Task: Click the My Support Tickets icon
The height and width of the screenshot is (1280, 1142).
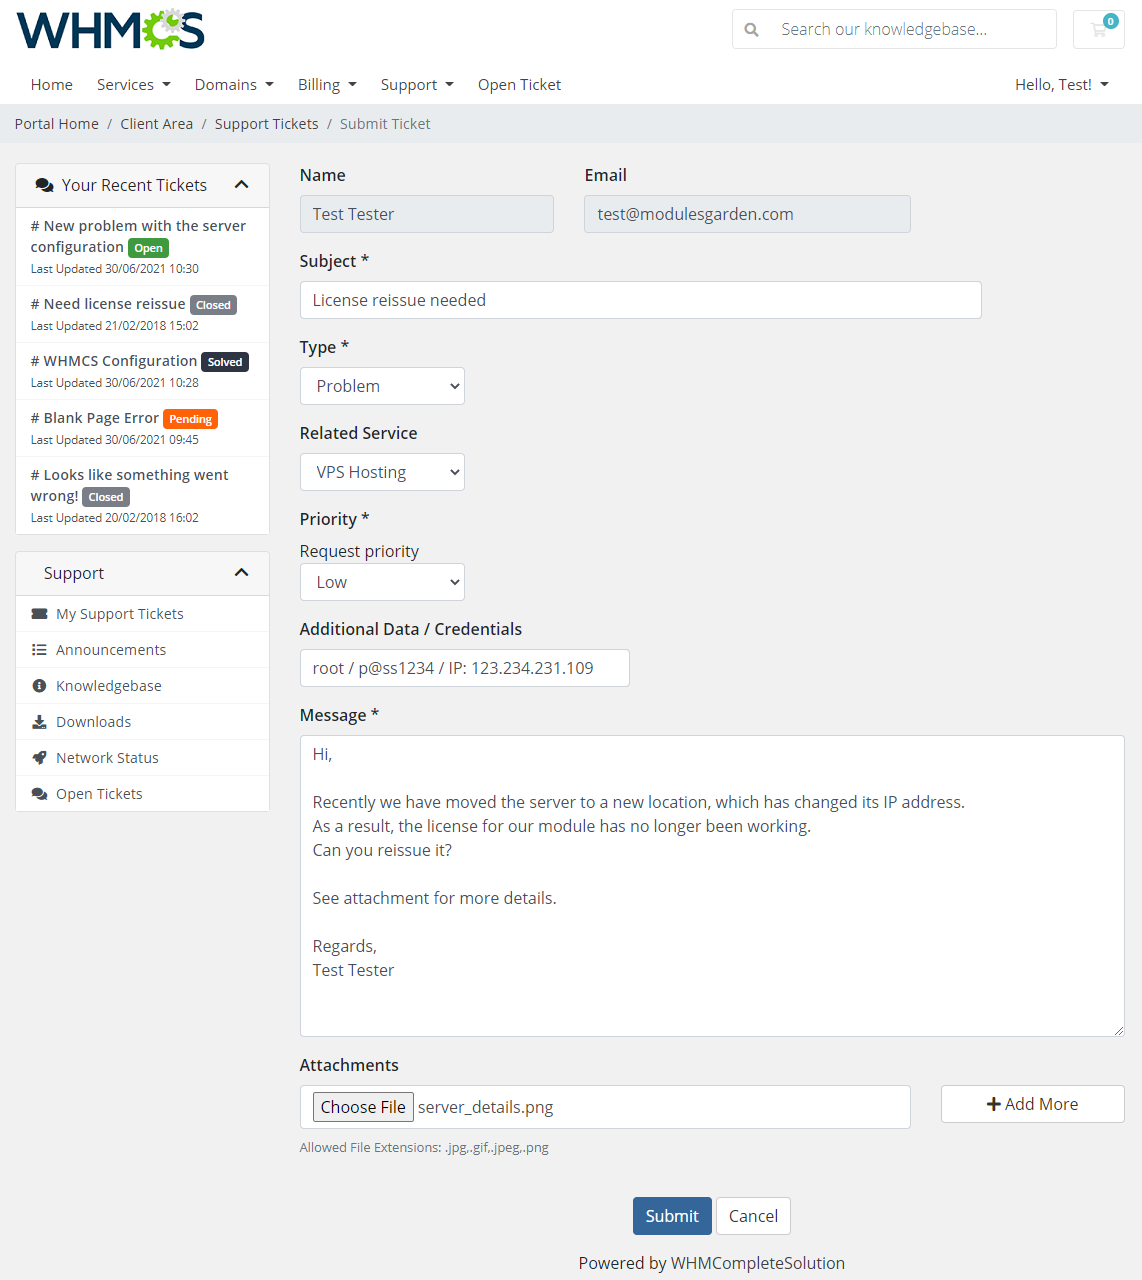Action: 39,613
